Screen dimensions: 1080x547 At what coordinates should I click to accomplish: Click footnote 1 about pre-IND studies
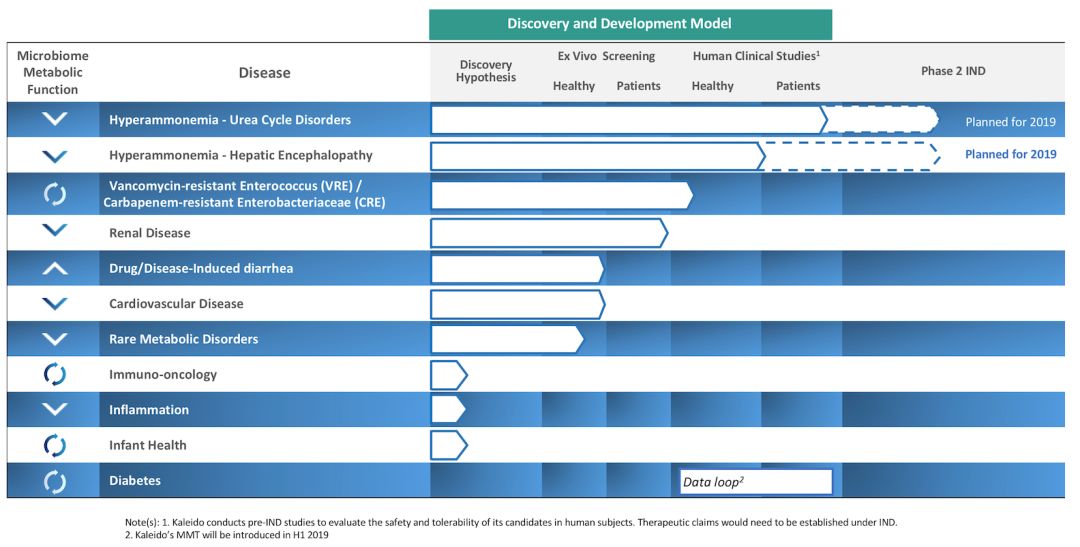click(511, 522)
